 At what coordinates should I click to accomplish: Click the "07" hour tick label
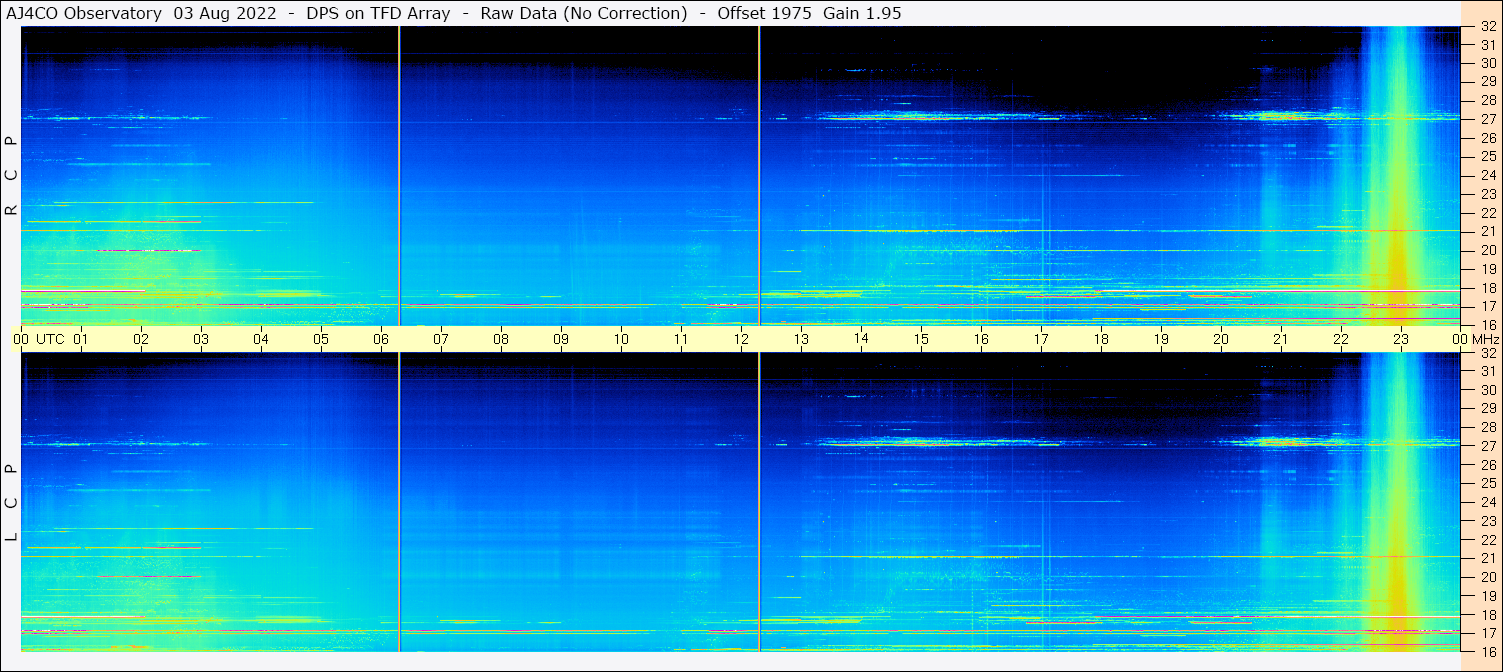[x=441, y=339]
